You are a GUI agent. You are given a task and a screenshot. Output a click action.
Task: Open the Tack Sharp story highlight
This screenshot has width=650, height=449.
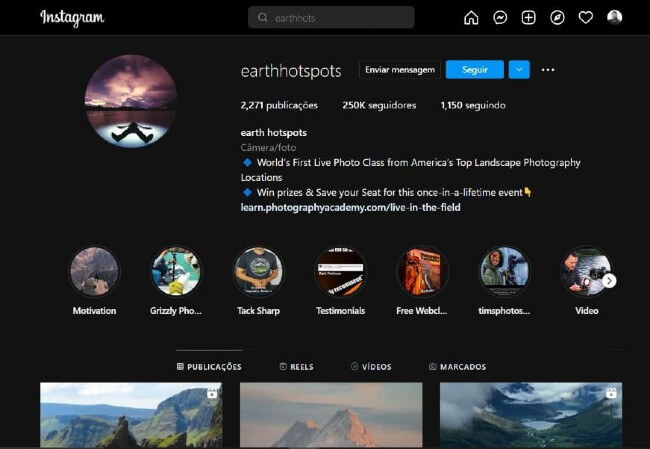(258, 271)
